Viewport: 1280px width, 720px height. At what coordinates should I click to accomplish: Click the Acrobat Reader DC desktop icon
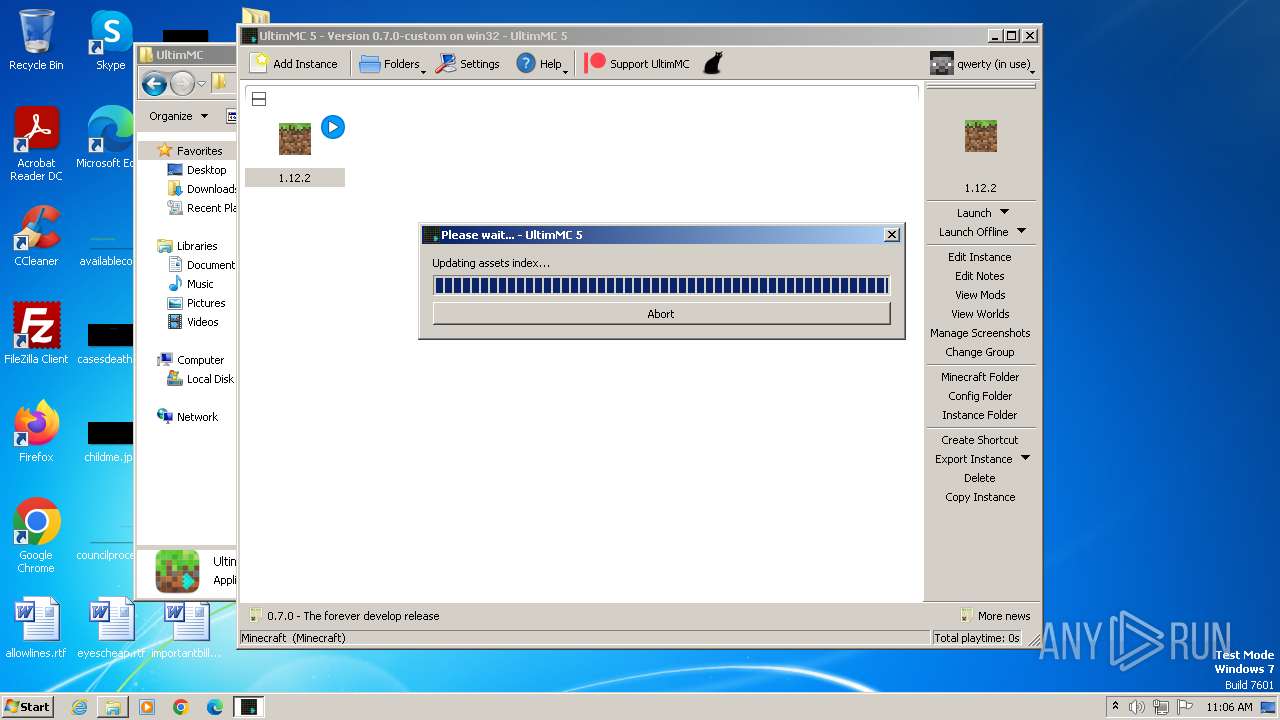tap(36, 144)
